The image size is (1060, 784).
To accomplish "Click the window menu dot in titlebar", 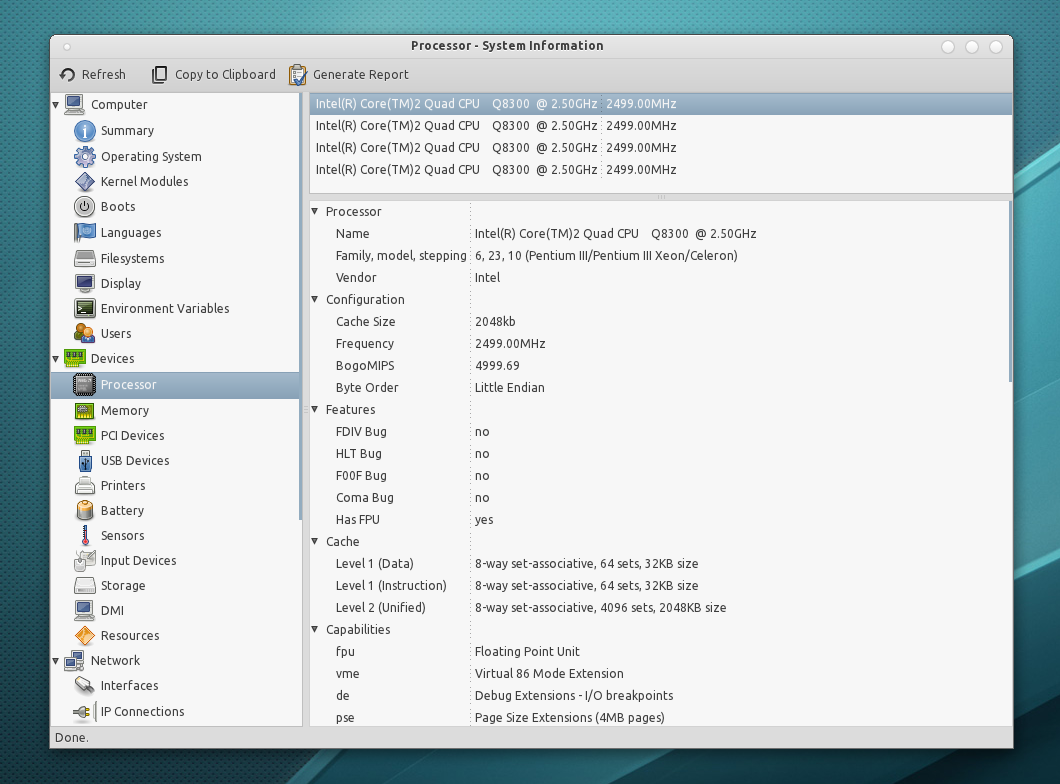I will (x=67, y=47).
